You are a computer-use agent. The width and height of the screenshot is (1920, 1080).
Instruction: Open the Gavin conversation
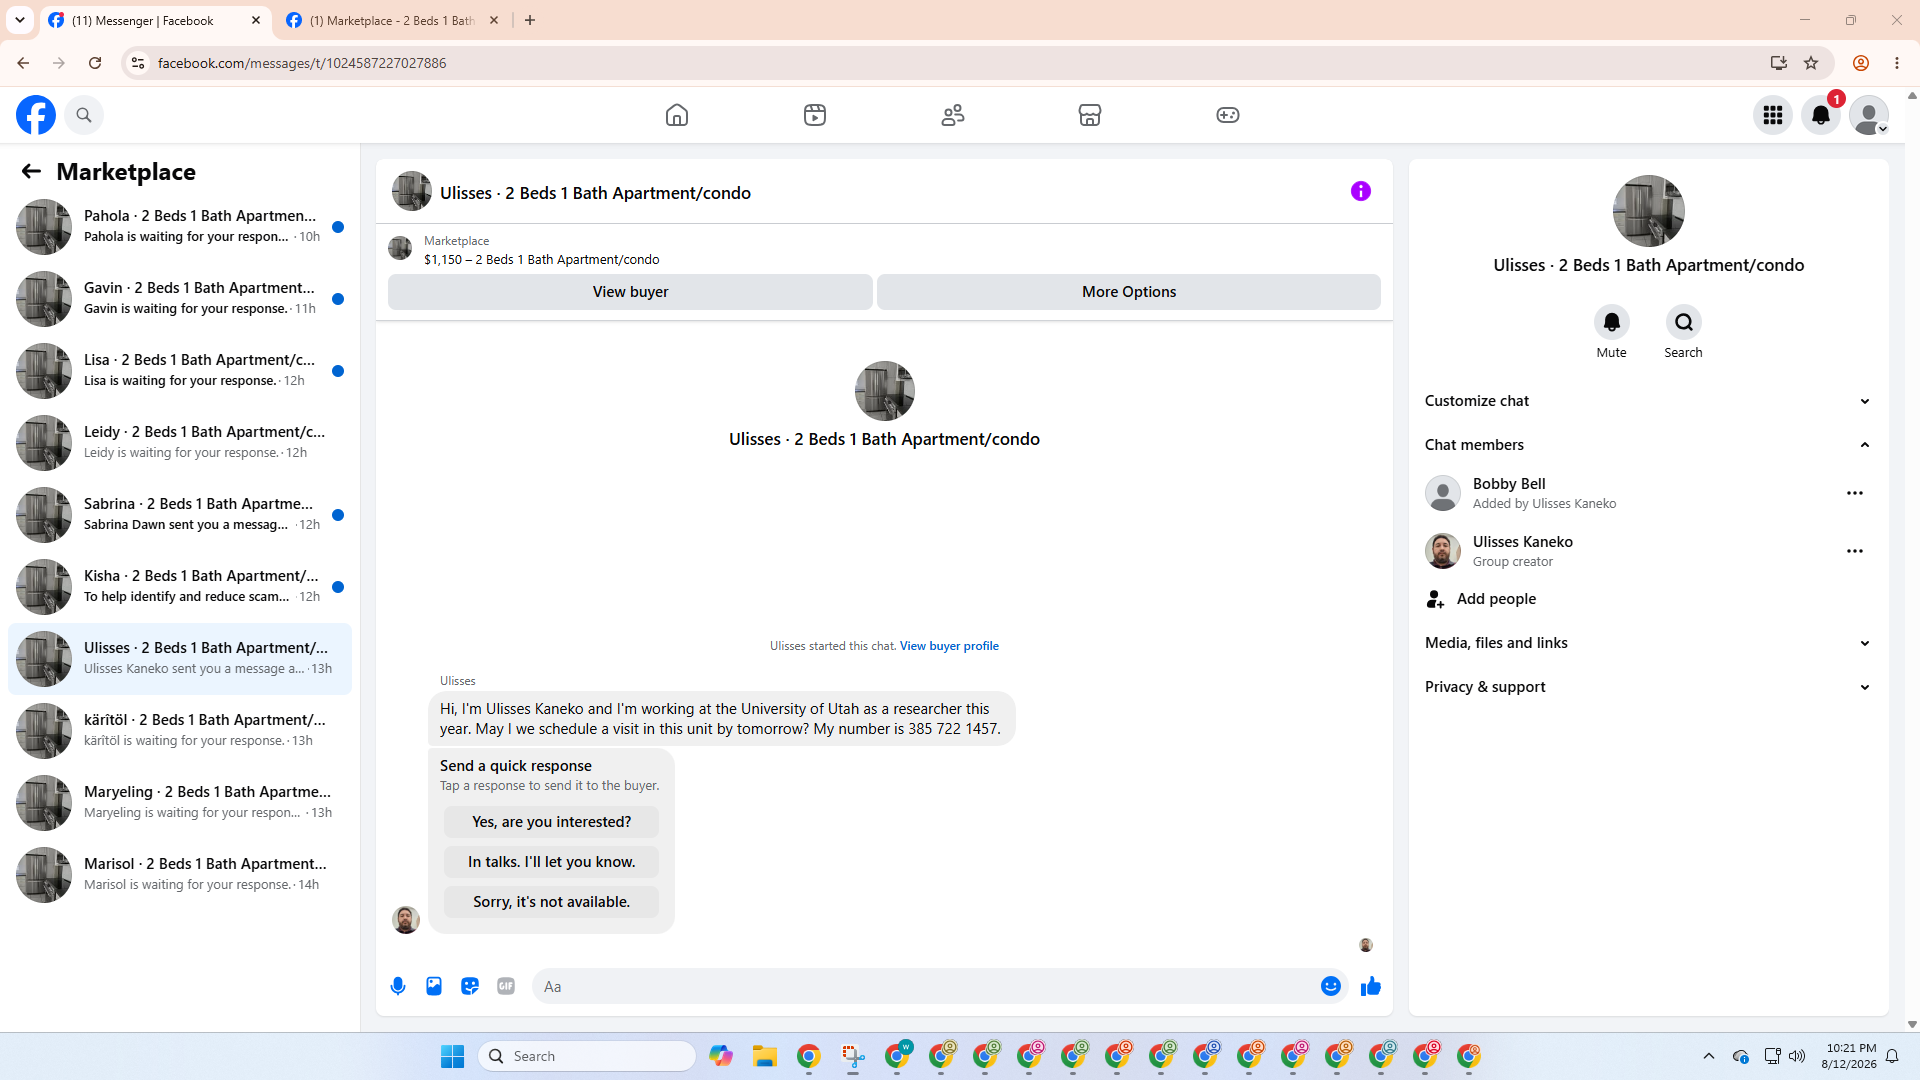[180, 299]
